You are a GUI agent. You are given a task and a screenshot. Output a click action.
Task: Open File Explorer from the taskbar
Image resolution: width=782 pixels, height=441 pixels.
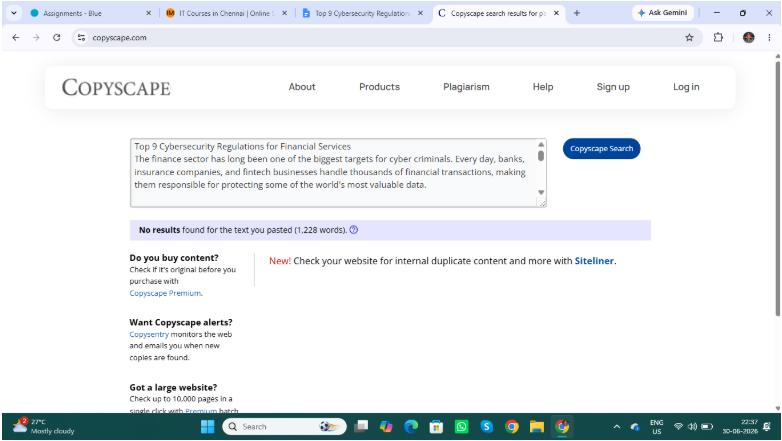coord(537,427)
